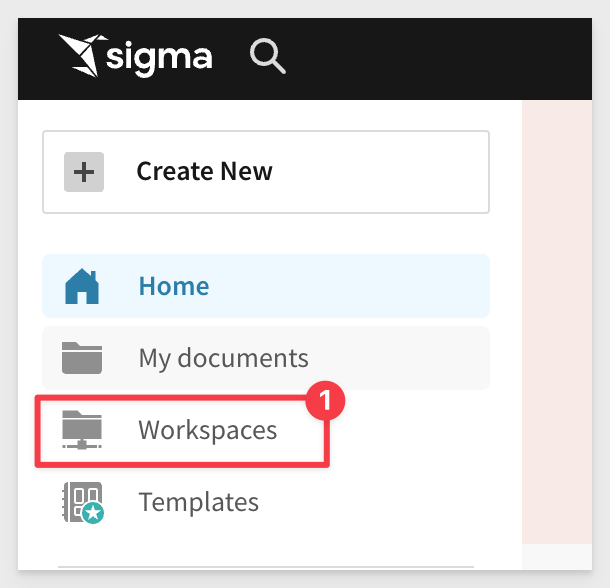Click the red number 1 badge

pos(325,402)
